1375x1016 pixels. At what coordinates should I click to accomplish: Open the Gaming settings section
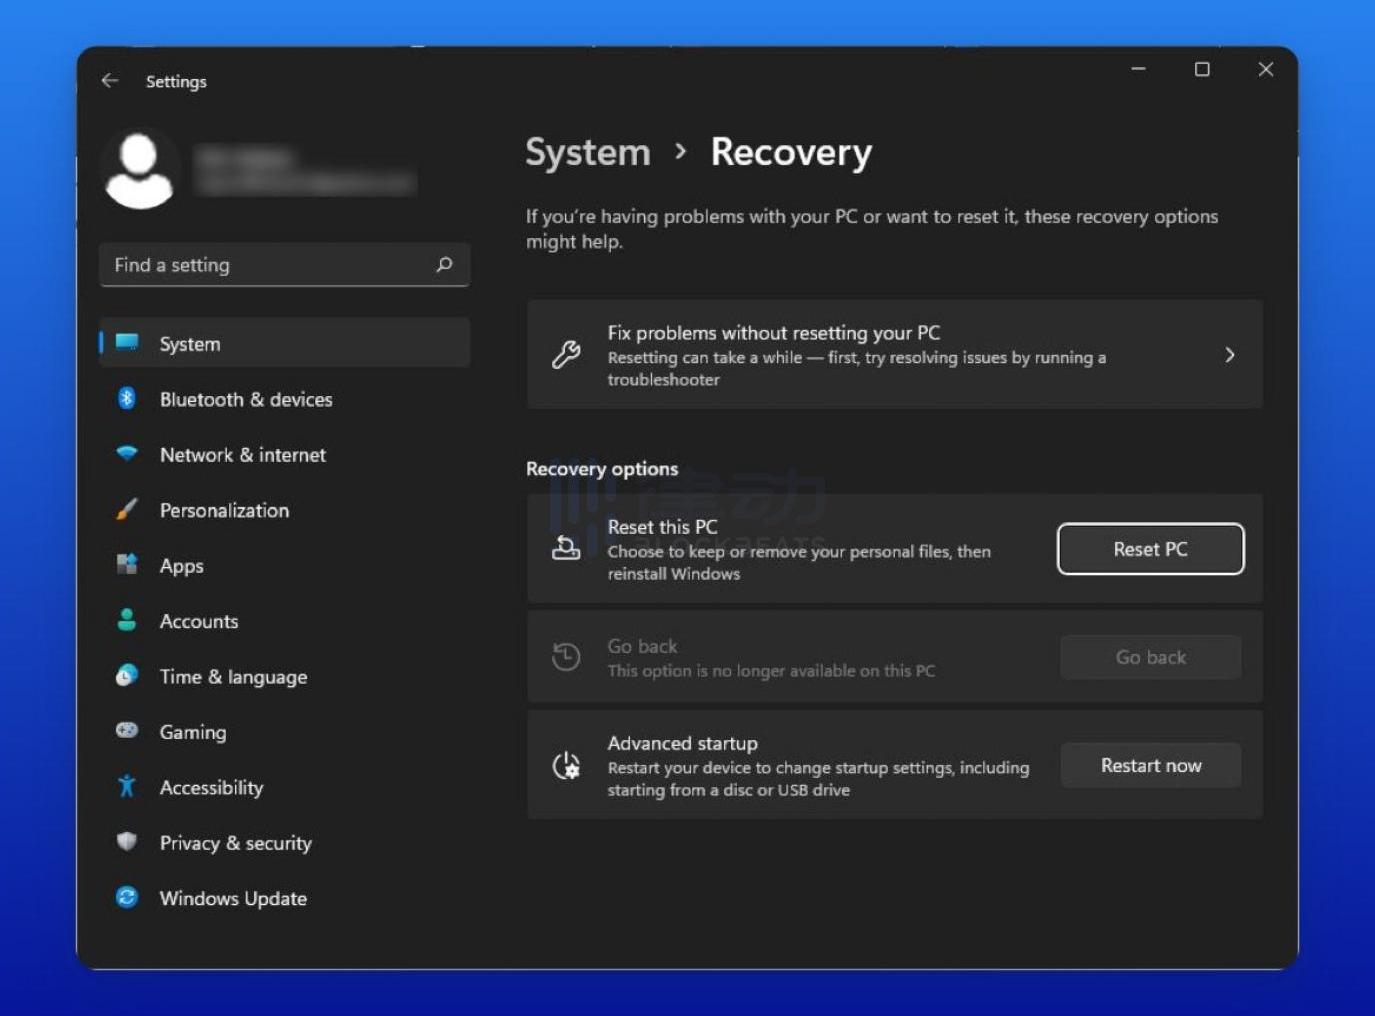pyautogui.click(x=193, y=732)
